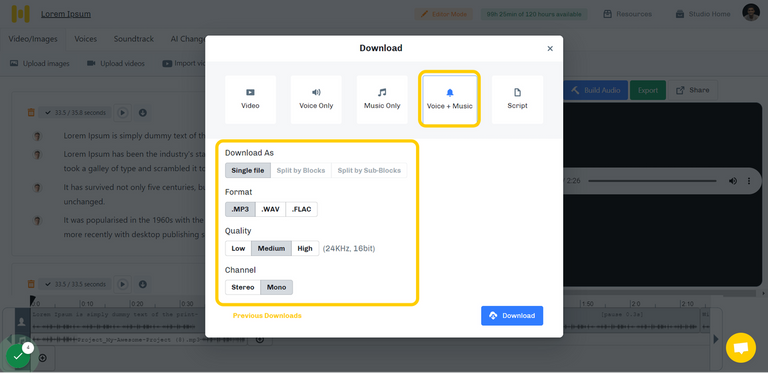
Task: Open the Previous Downloads link
Action: [x=267, y=316]
